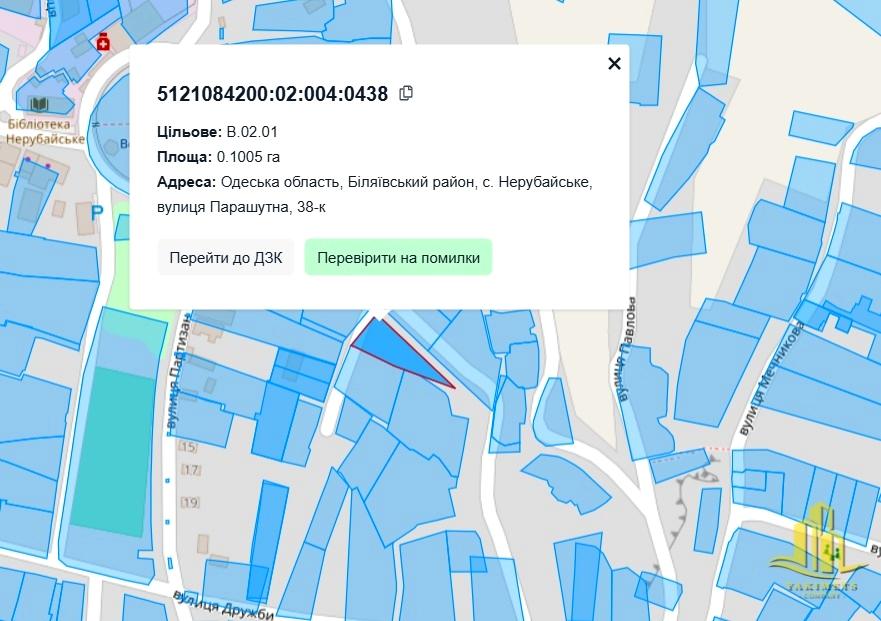The width and height of the screenshot is (881, 621).
Task: Click cadastral number 5121084200:02:004:0438 text
Action: 272,94
